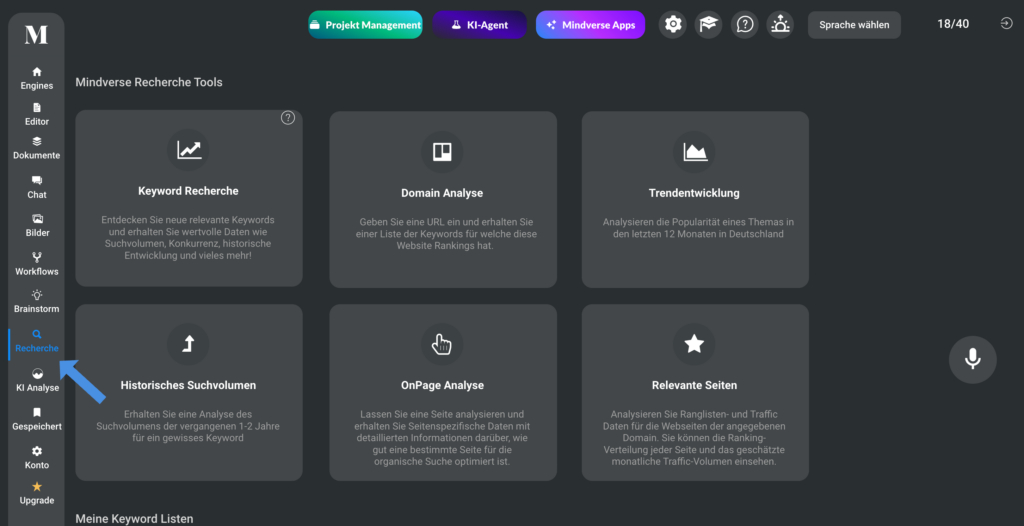
Task: Open settings gear in top bar
Action: click(673, 25)
